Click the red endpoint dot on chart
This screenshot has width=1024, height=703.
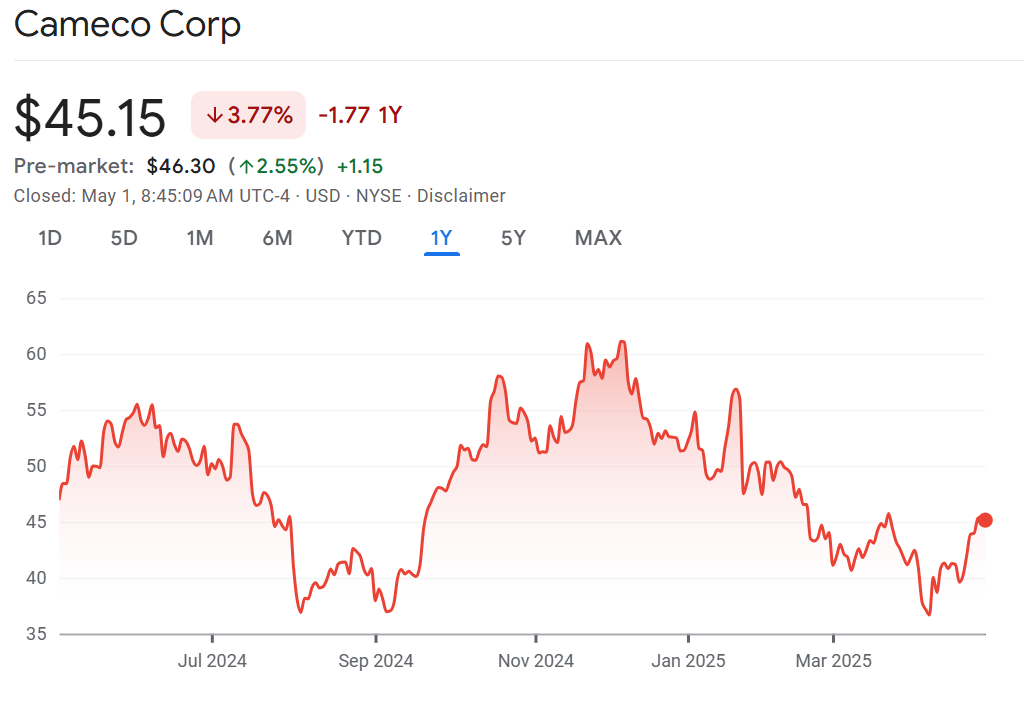coord(984,520)
